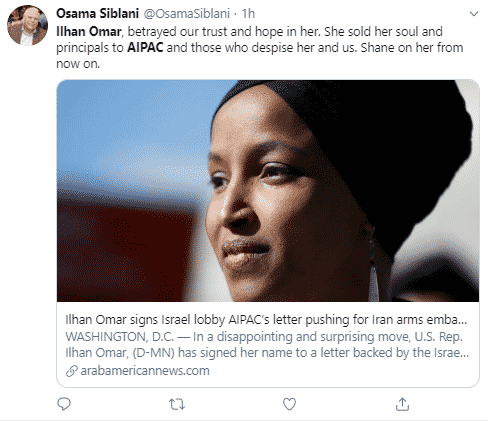Open the tweet via the 1h timestamp
488x421 pixels.
tap(248, 14)
